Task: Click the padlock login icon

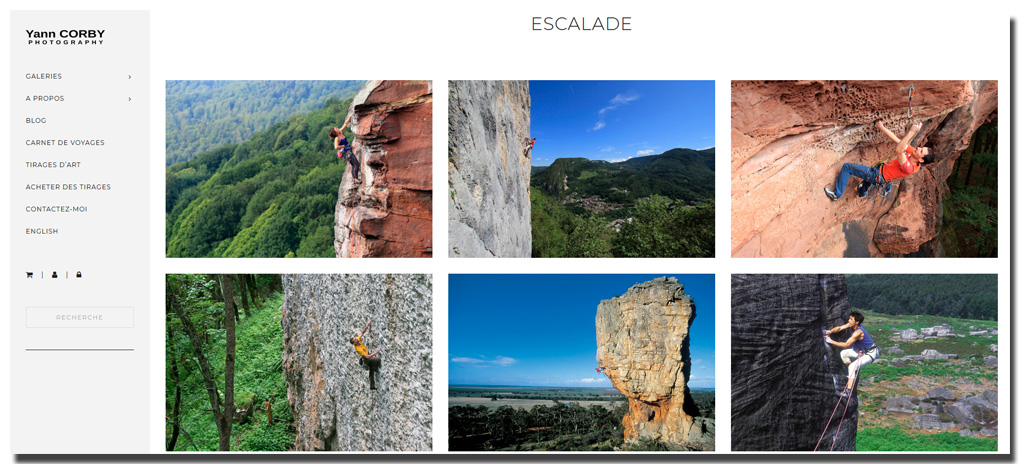Action: [79, 275]
